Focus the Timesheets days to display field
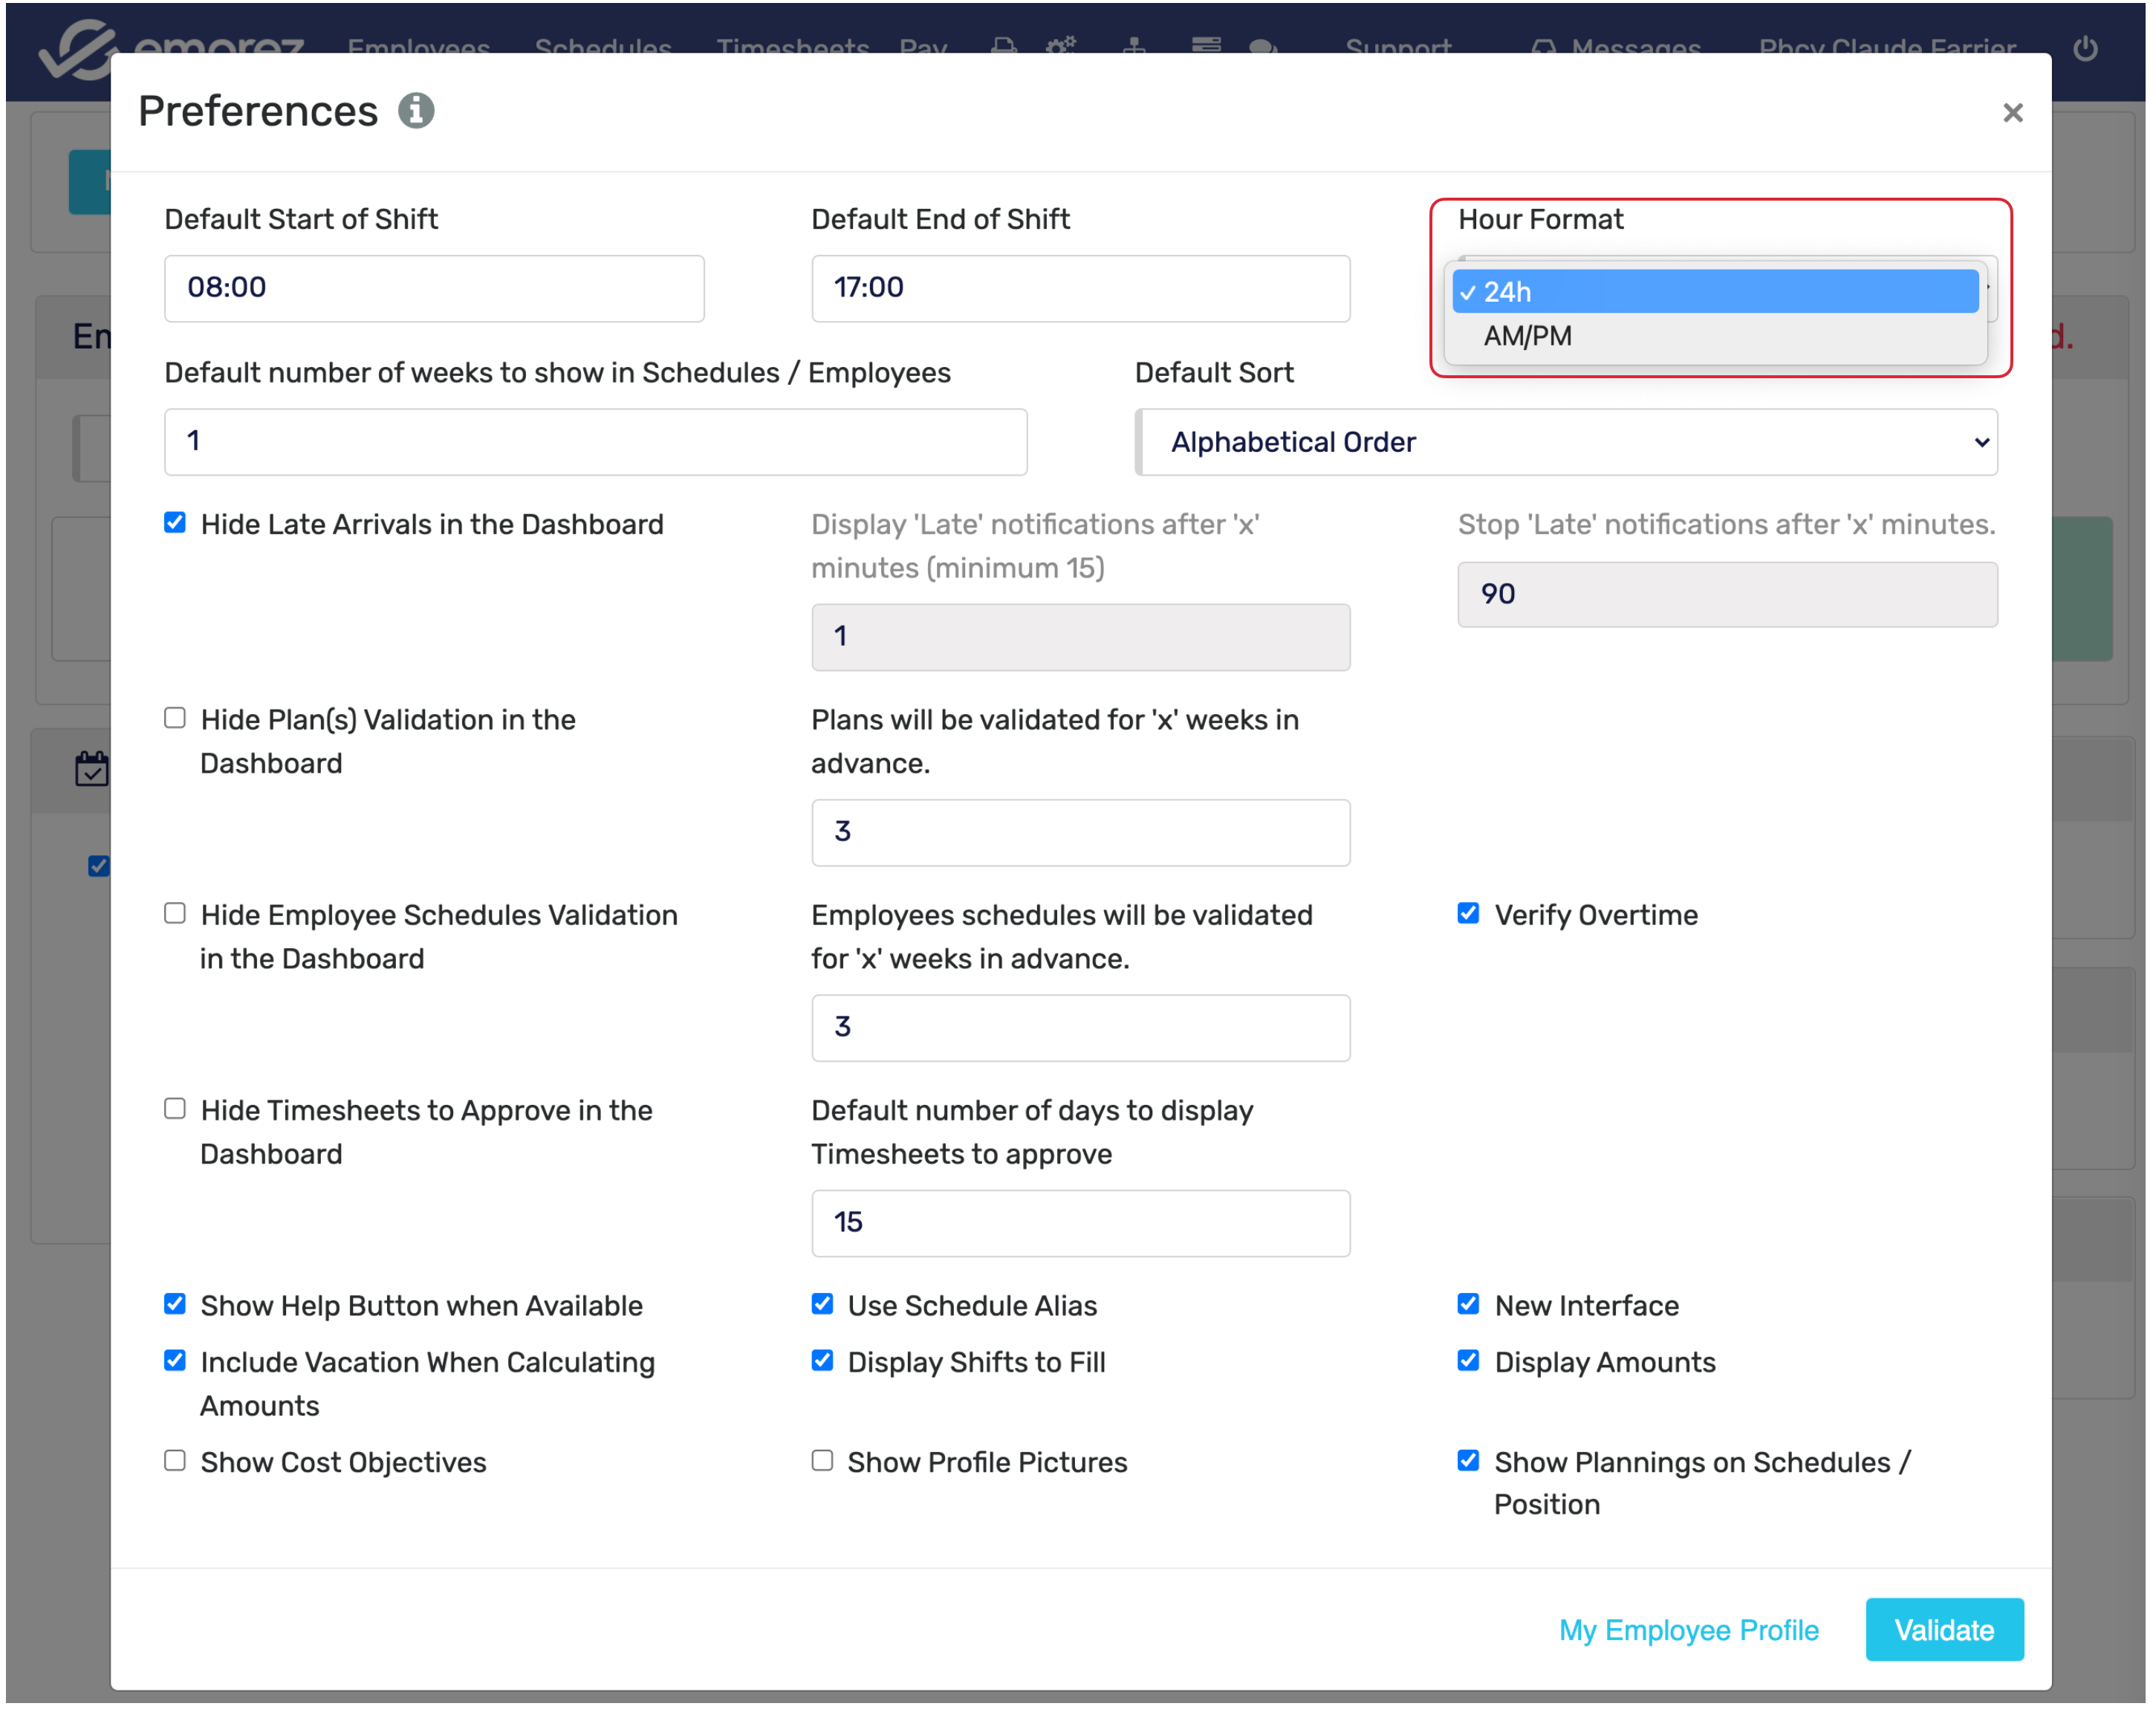Image resolution: width=2156 pixels, height=1712 pixels. (x=1080, y=1223)
